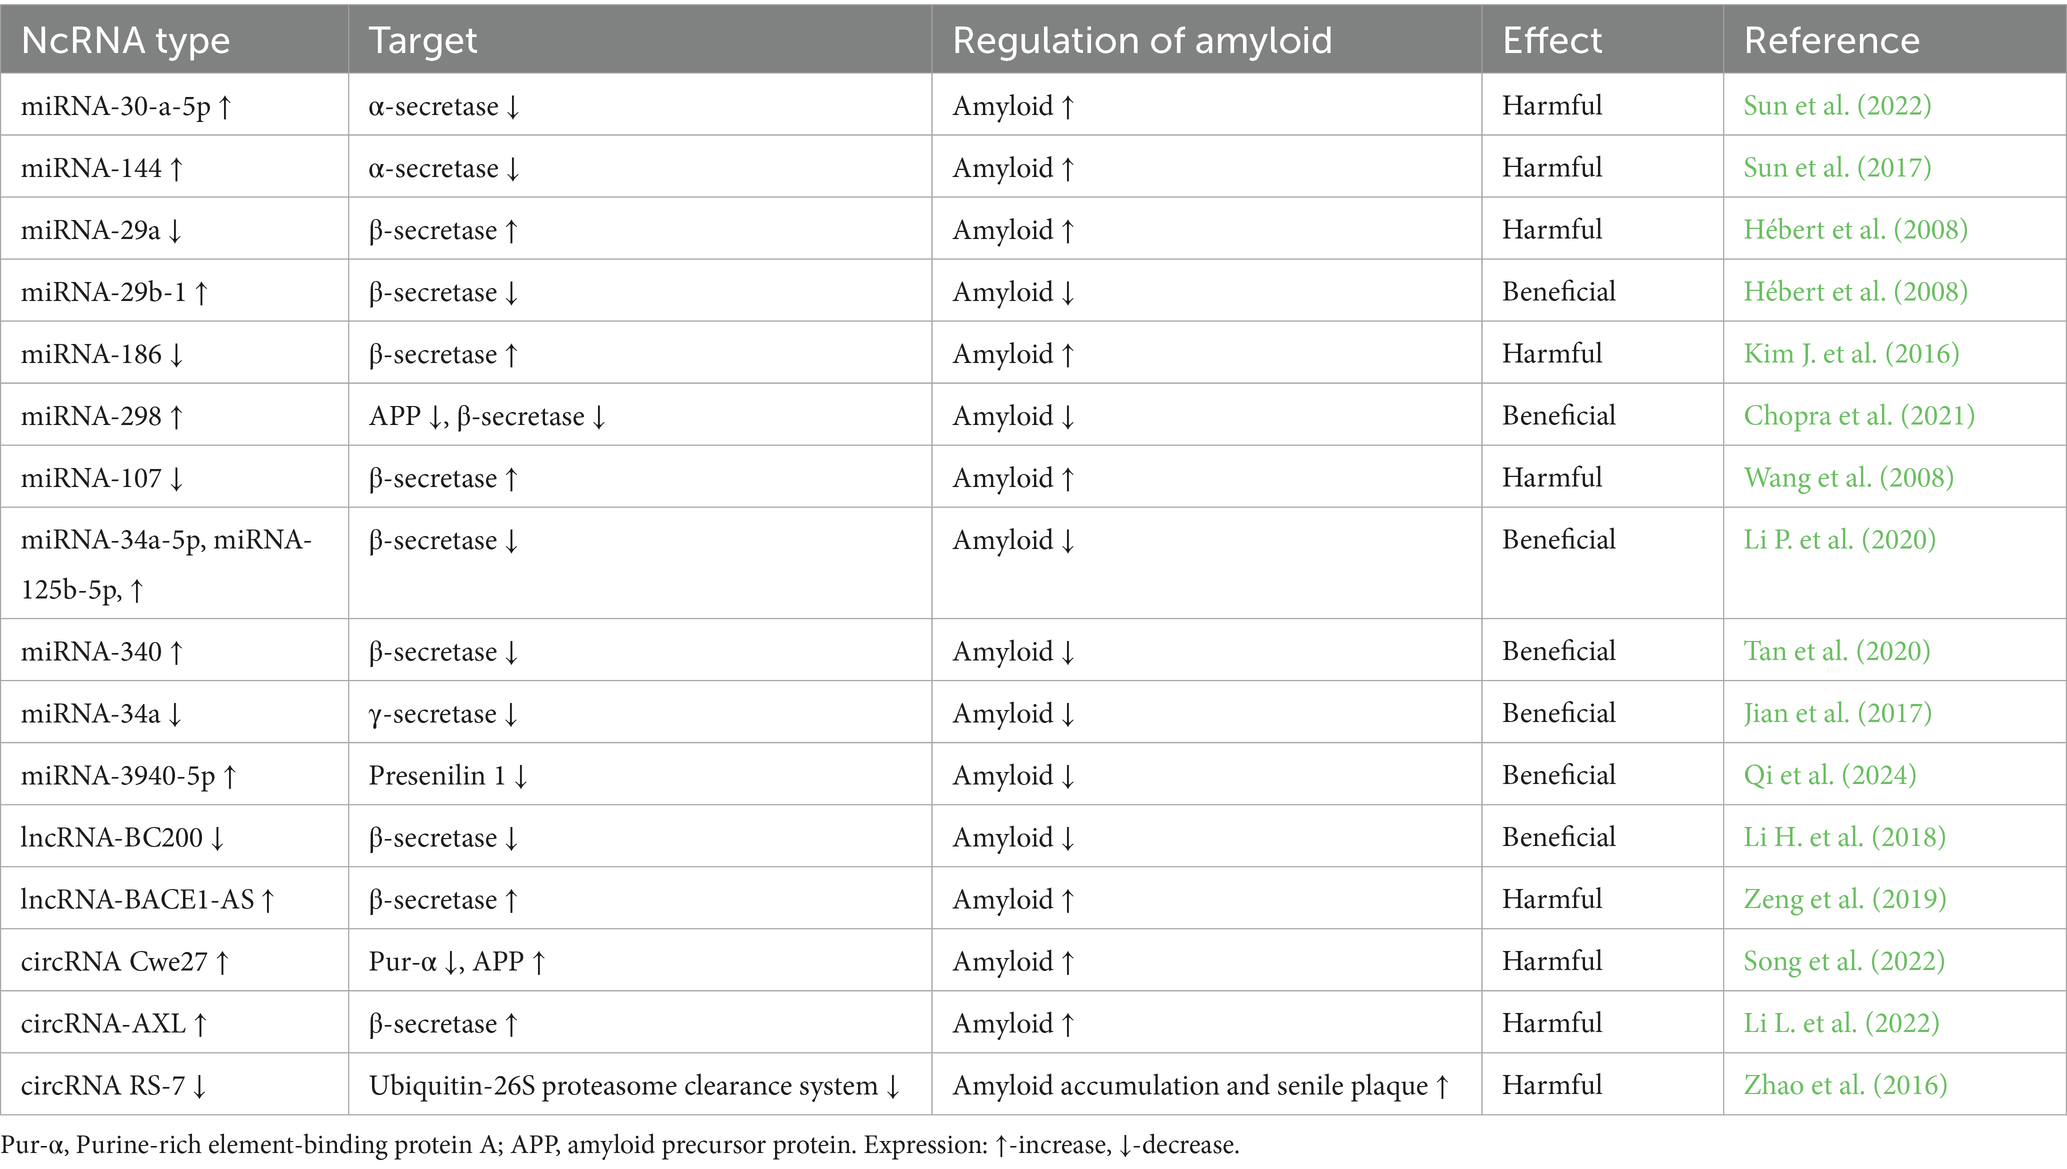Open the Zeng et al. (2019) citation
The image size is (2067, 1169).
click(1844, 900)
